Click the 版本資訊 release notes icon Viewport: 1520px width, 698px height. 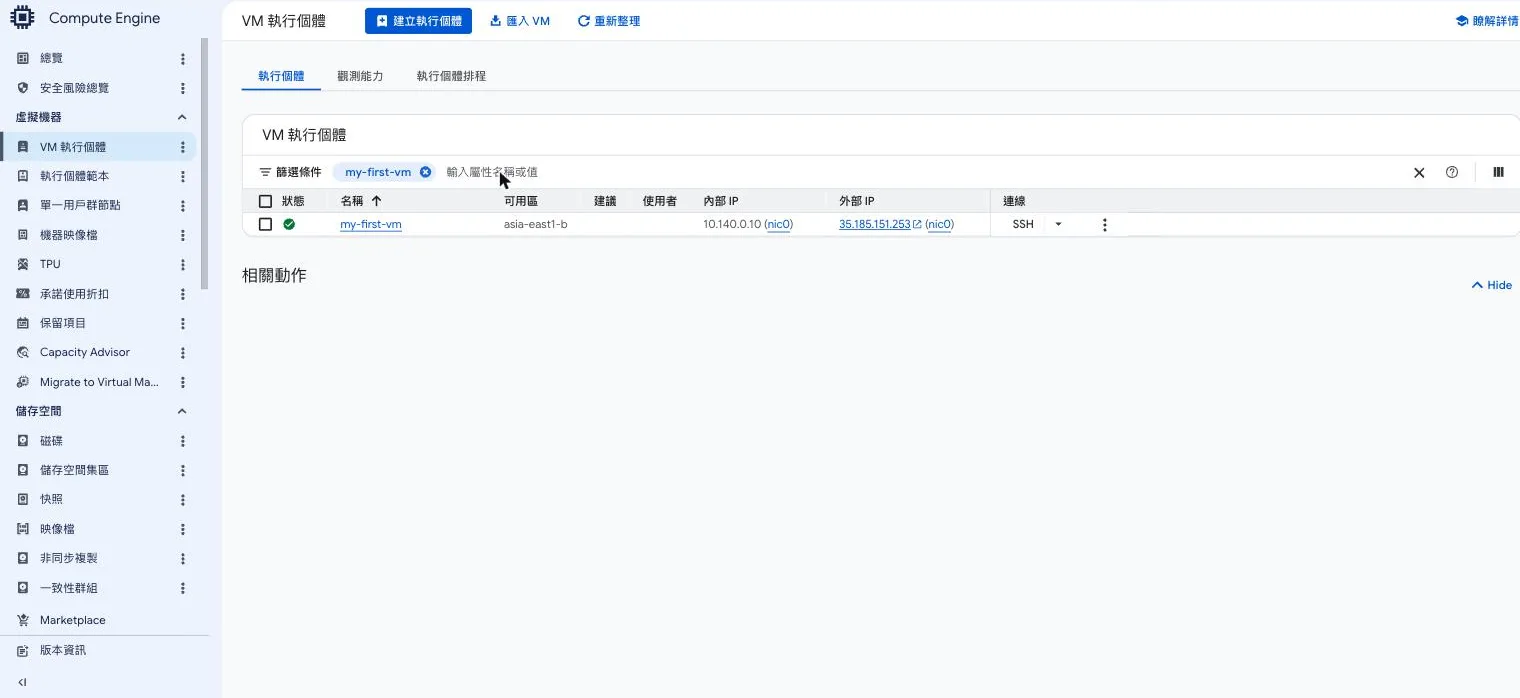(x=23, y=650)
